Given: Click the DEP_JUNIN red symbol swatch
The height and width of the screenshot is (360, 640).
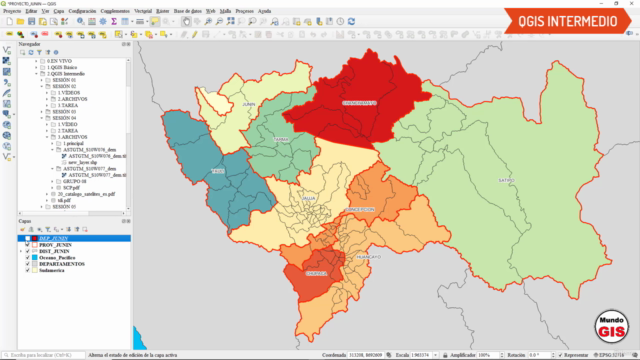Looking at the screenshot, I should 35,238.
